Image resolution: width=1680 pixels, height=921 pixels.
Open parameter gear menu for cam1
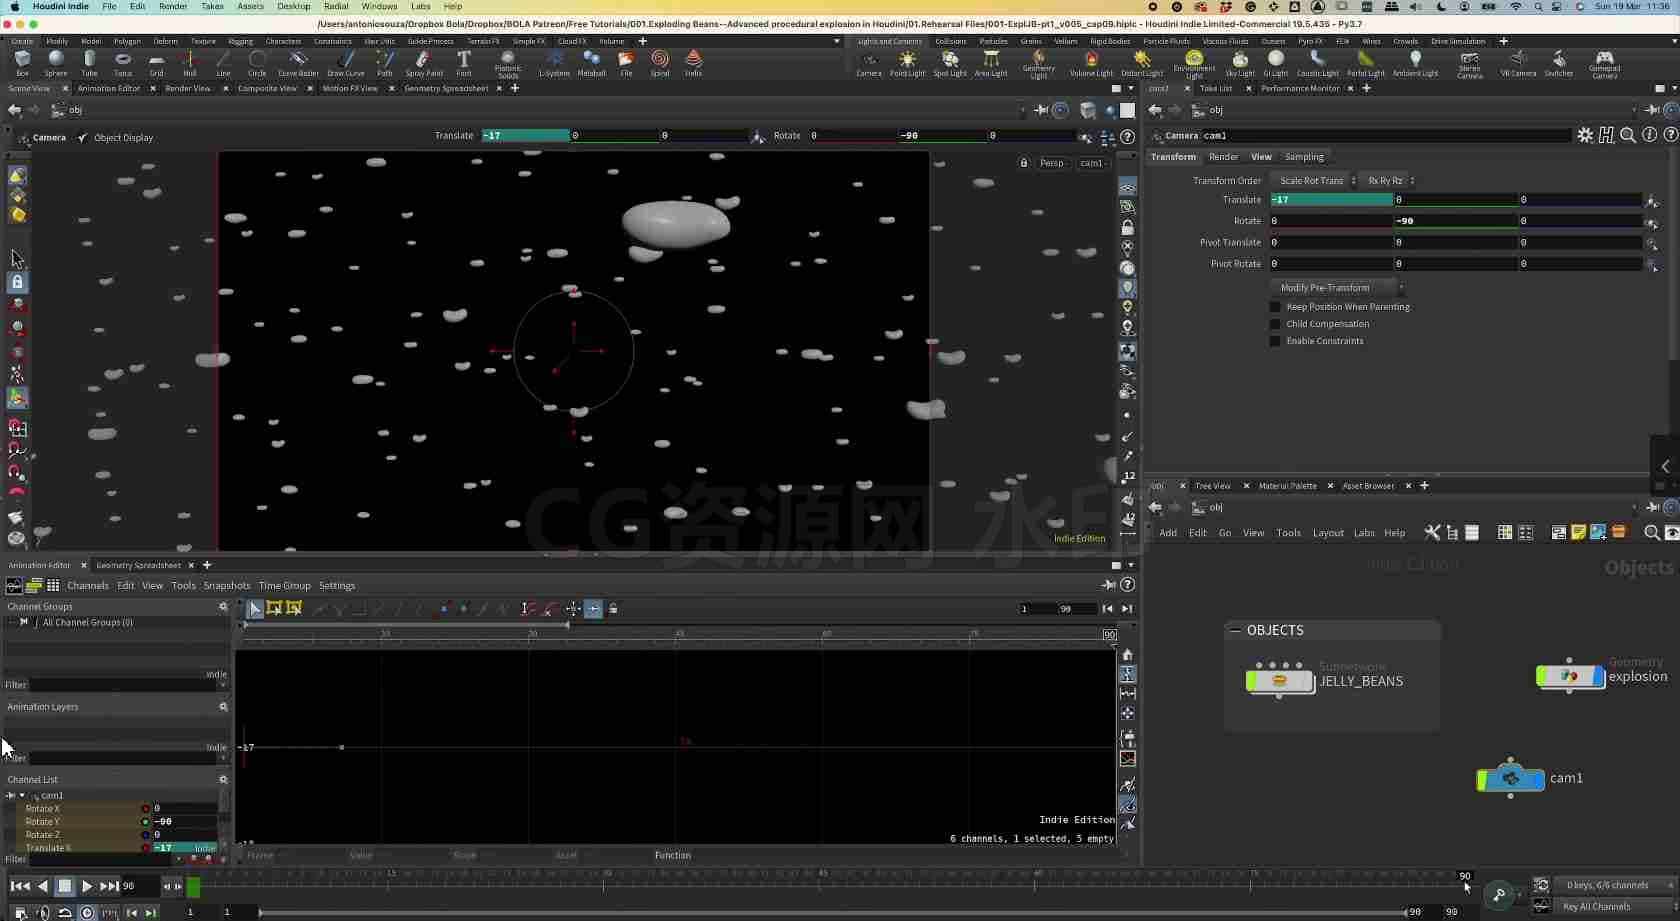[x=1585, y=135]
